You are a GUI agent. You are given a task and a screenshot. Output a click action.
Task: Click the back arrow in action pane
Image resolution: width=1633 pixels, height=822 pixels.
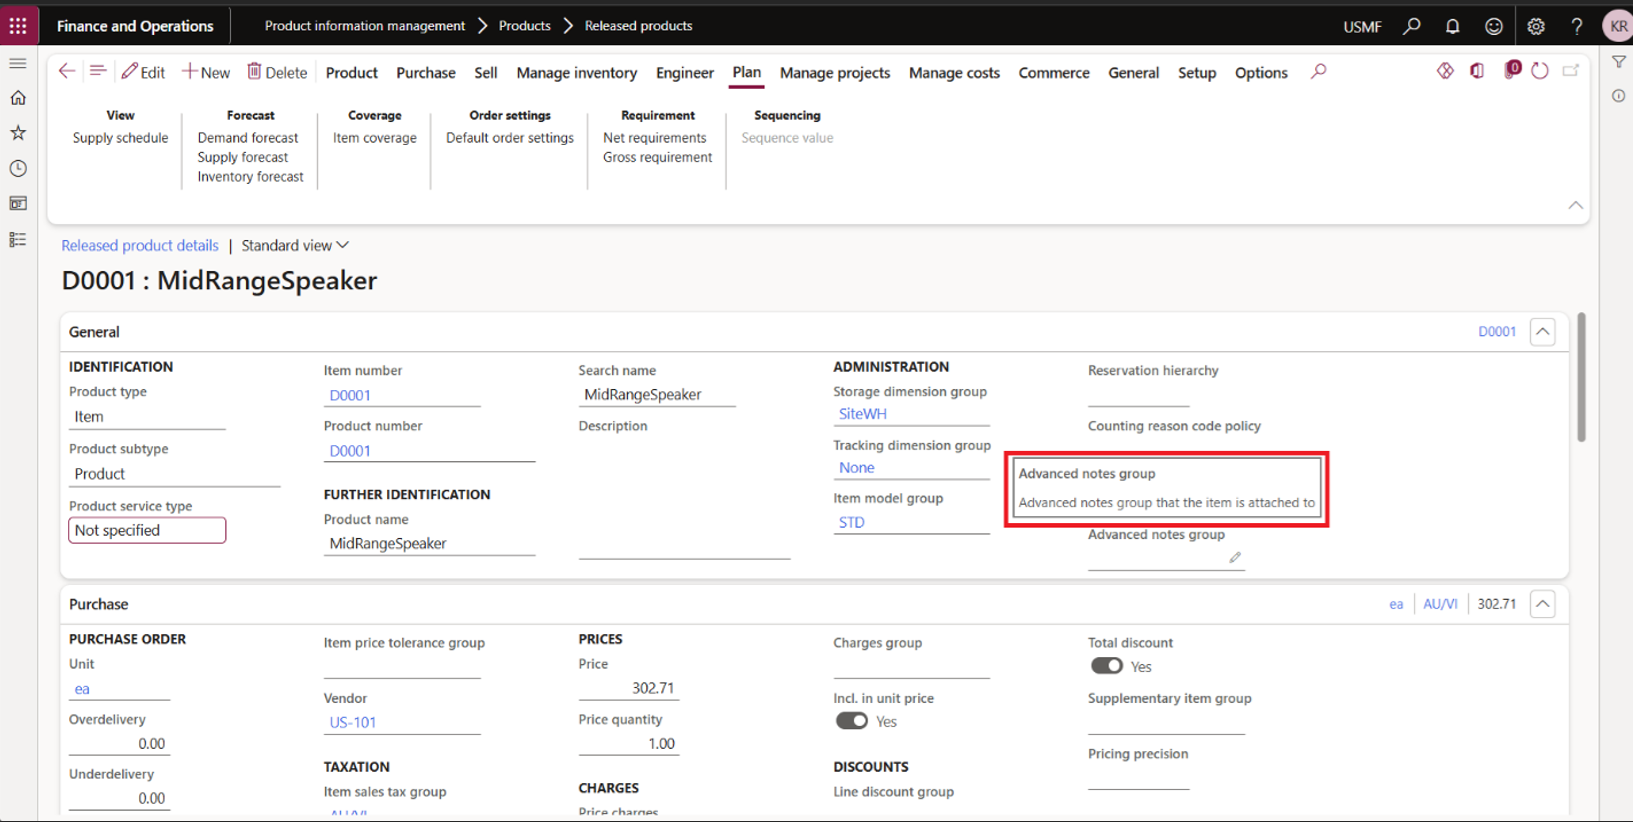tap(67, 71)
